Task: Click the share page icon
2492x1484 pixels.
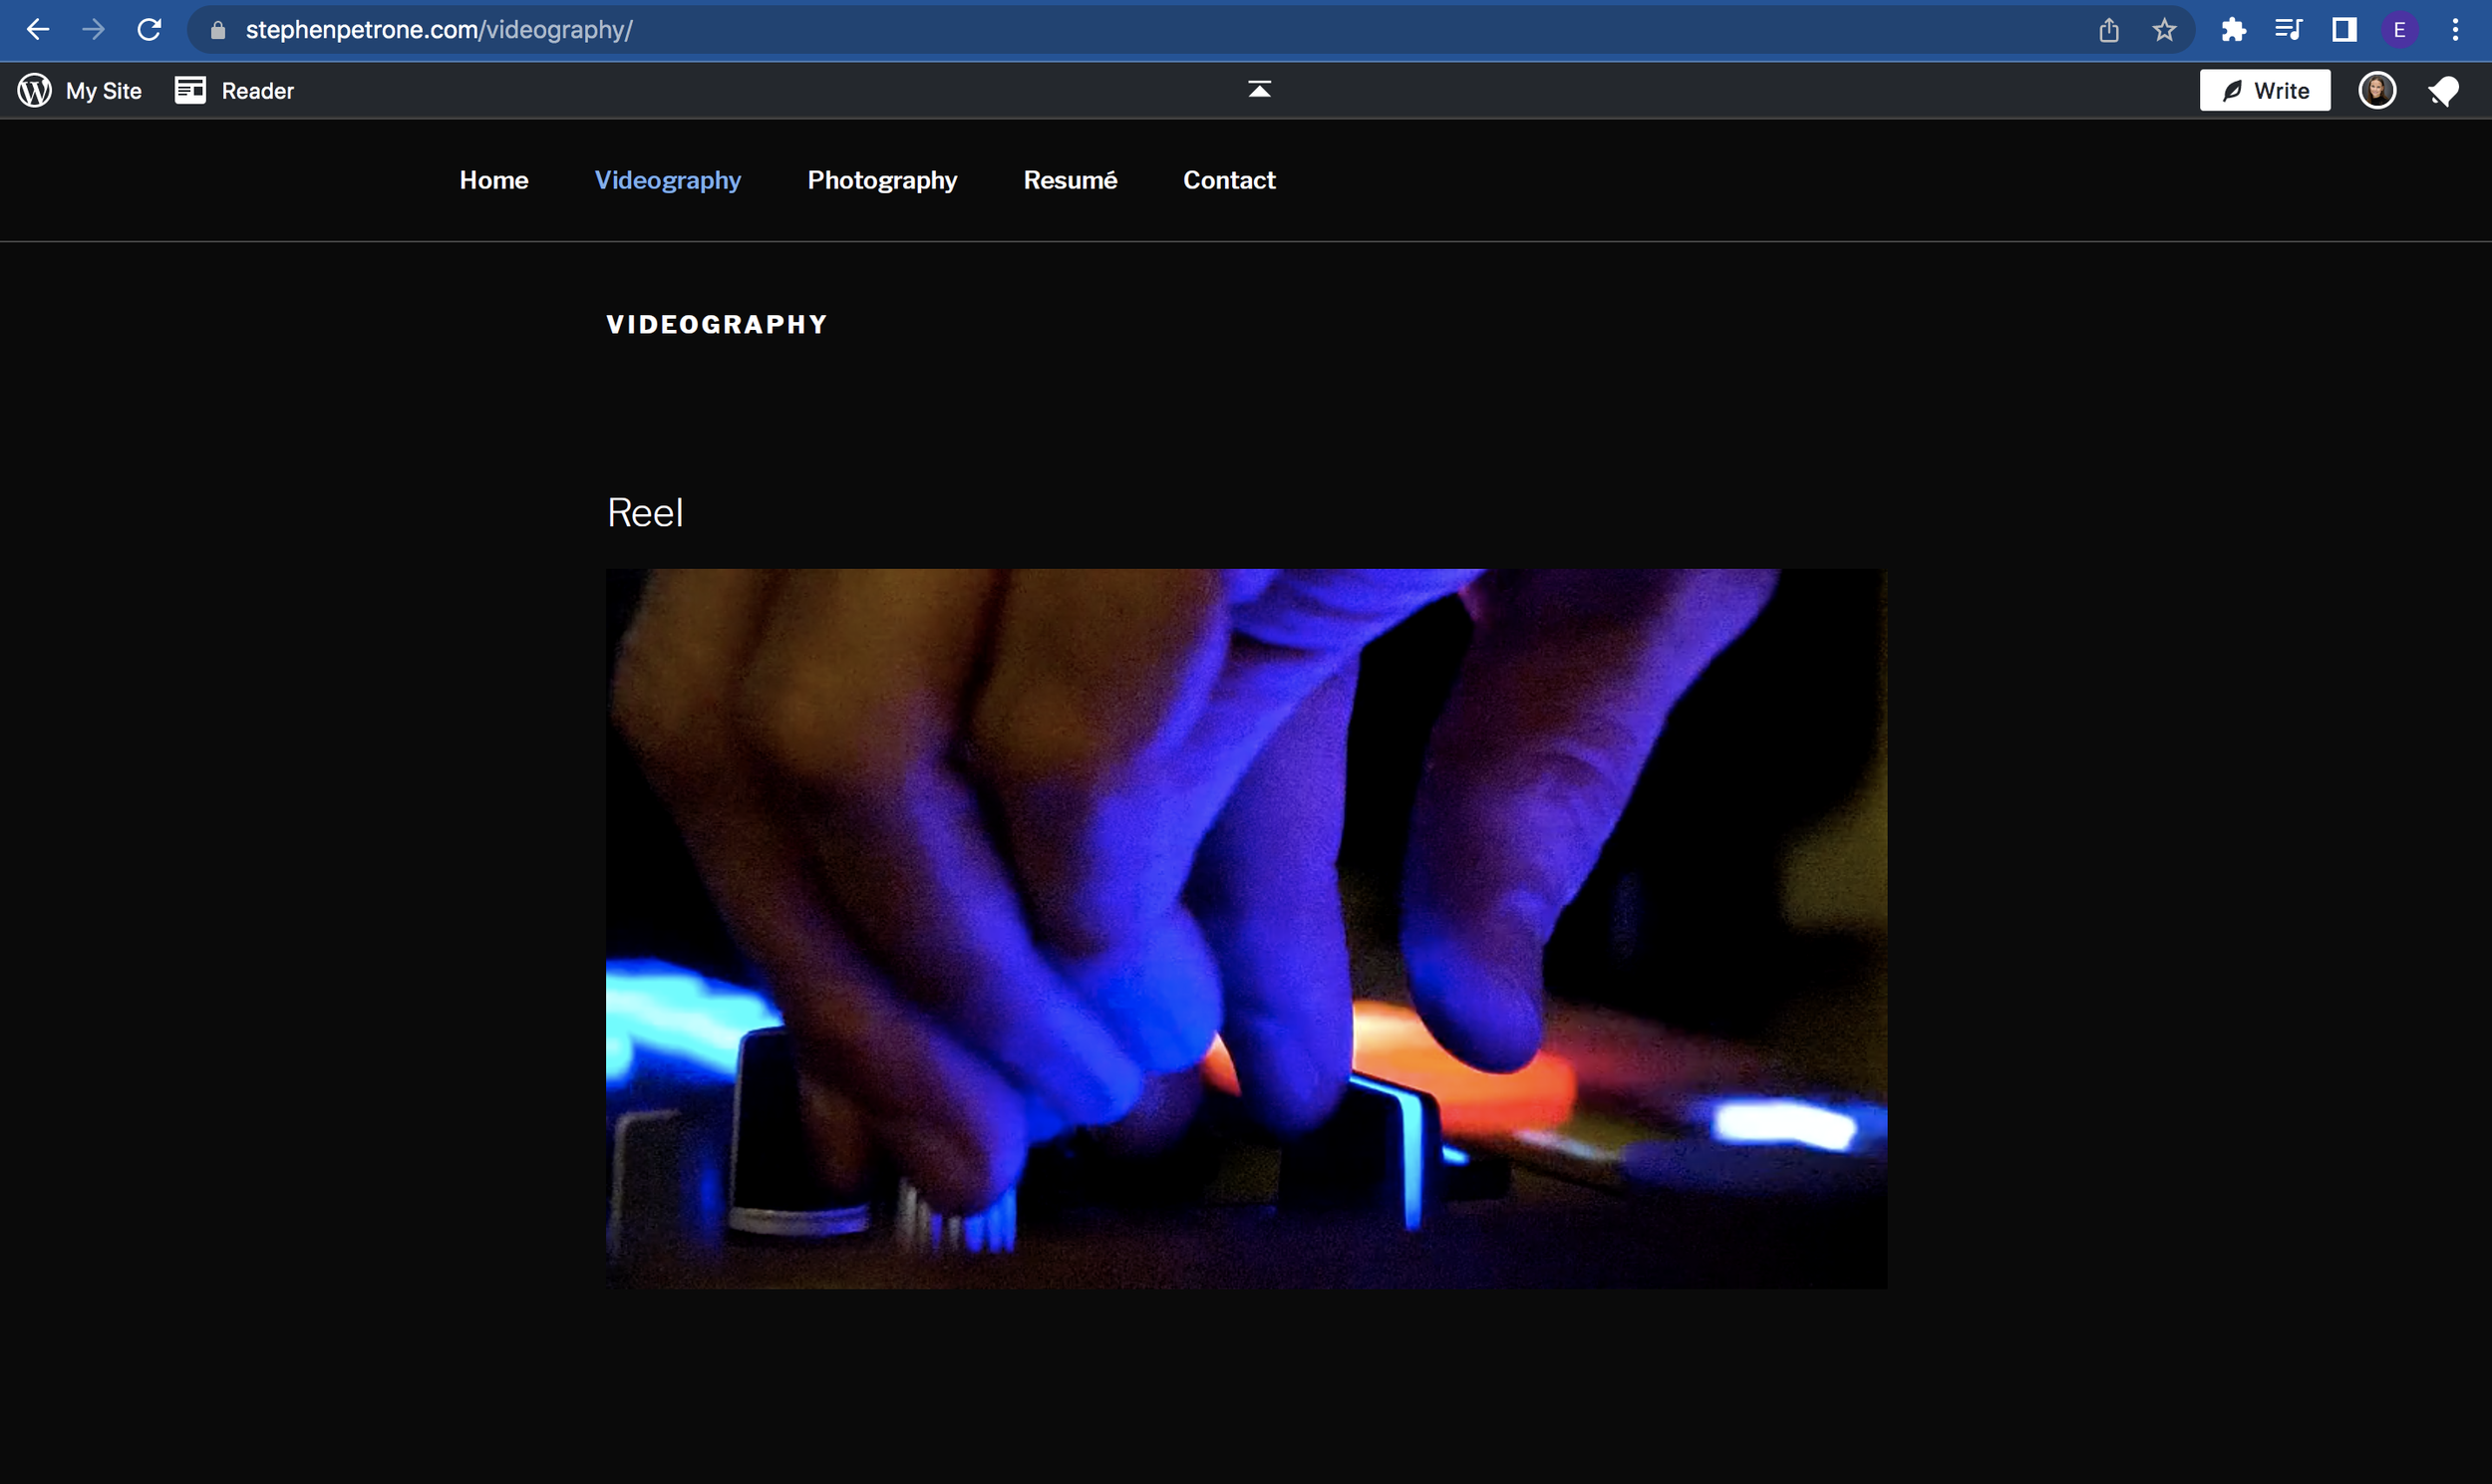Action: coord(2109,30)
